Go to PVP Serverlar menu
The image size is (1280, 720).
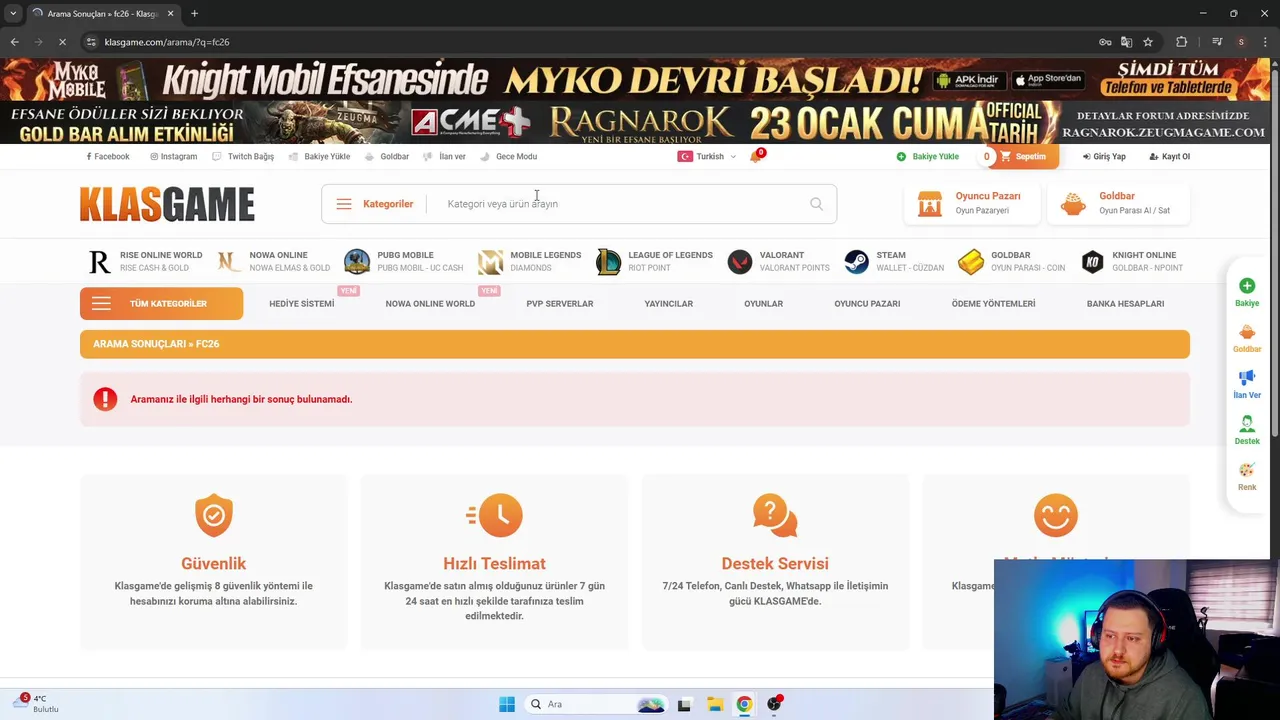coord(560,303)
